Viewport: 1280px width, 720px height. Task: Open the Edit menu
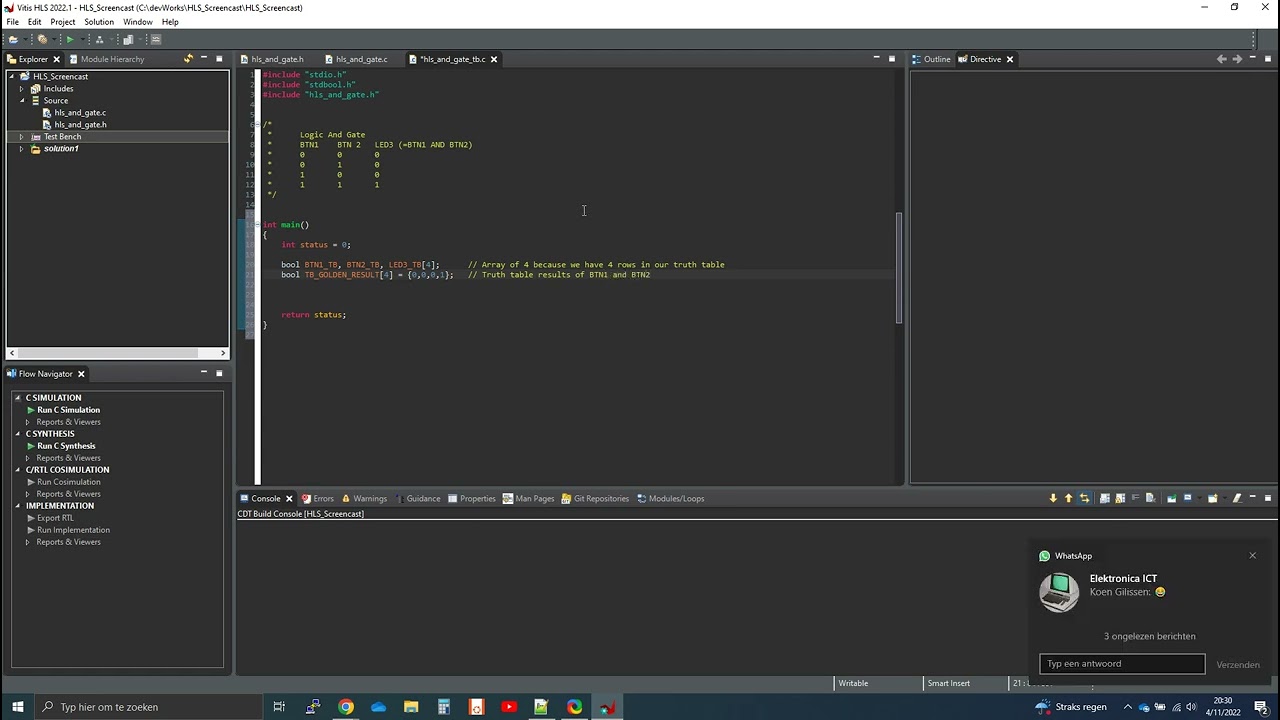tap(35, 22)
